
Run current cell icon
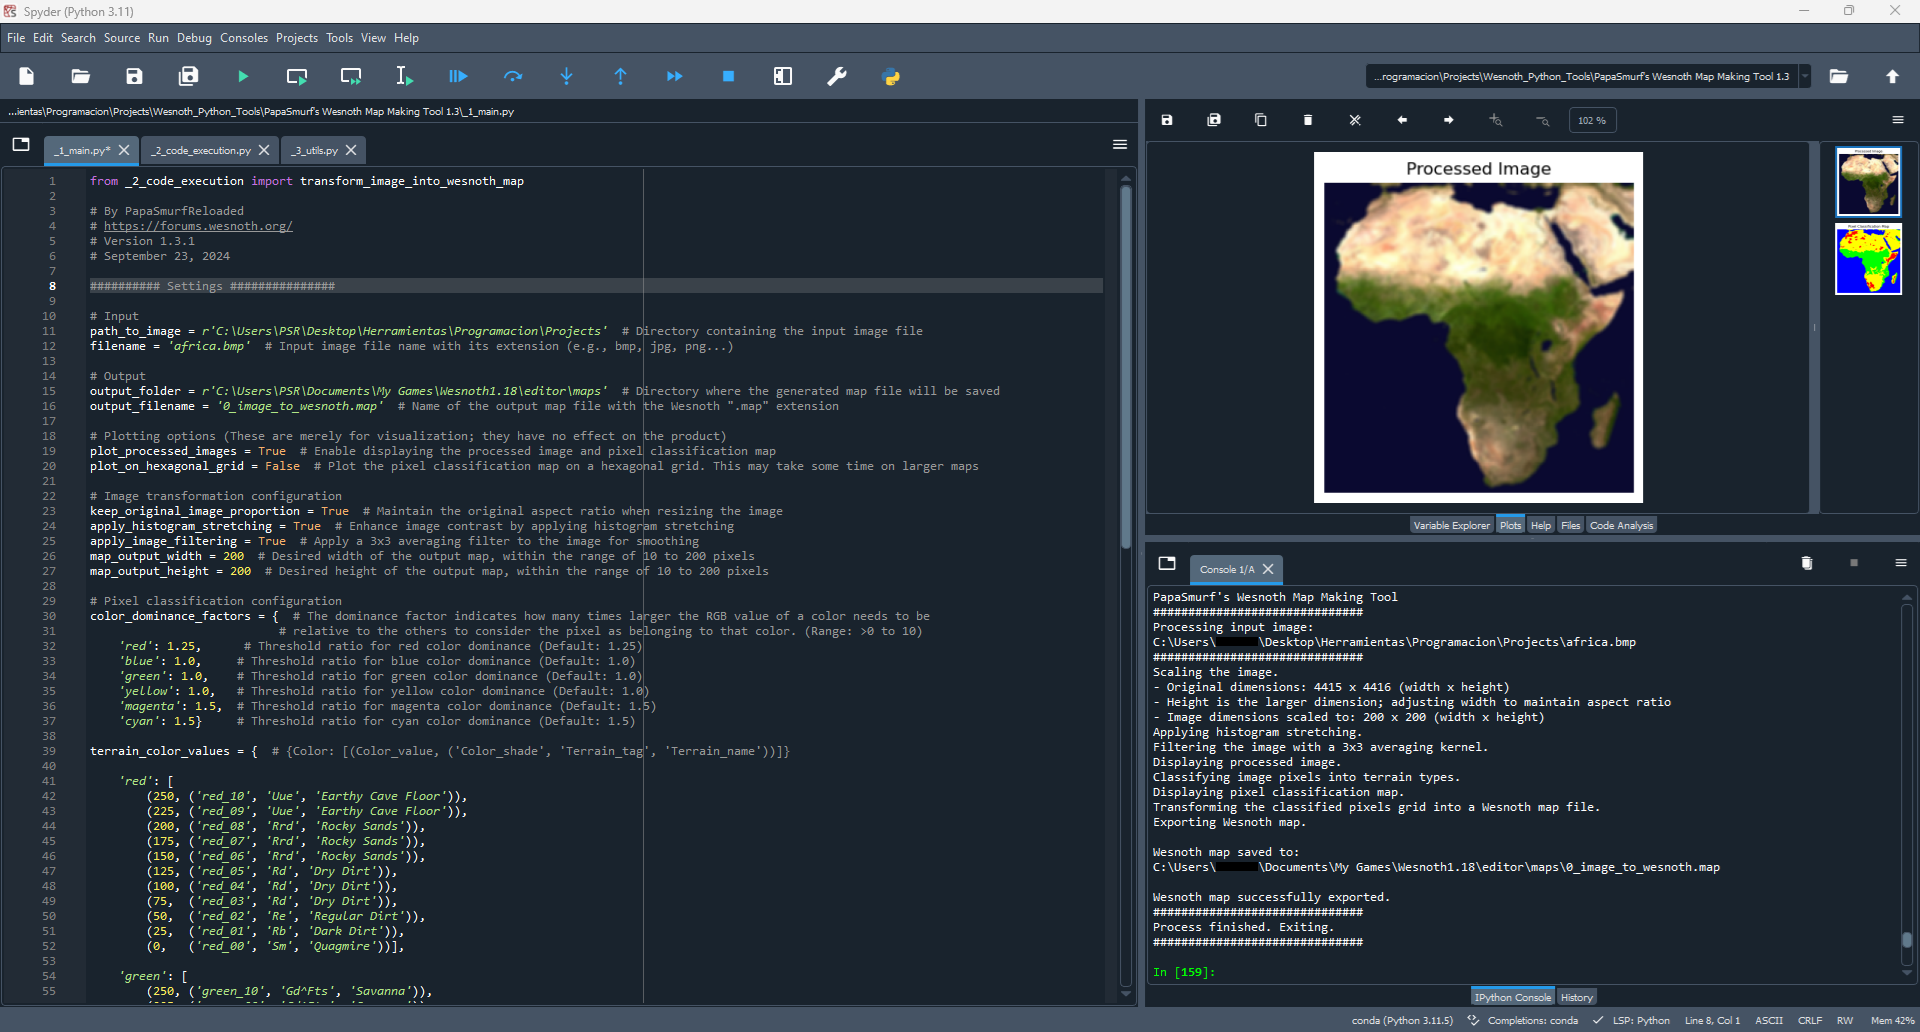pos(297,76)
